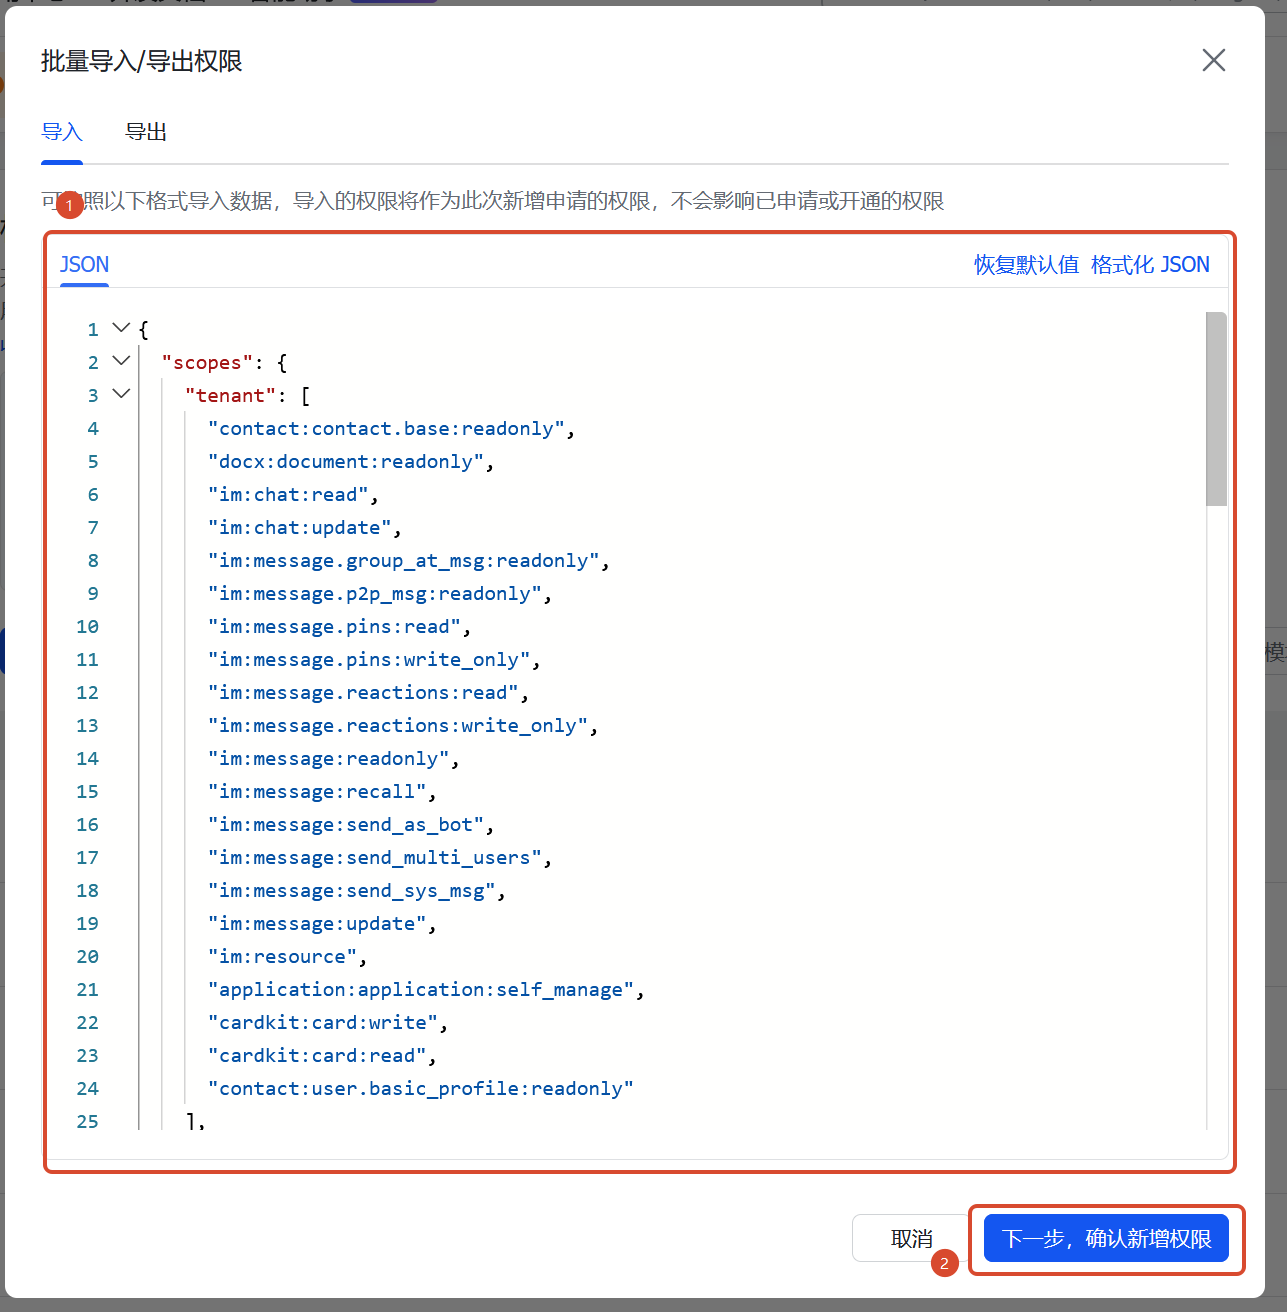Viewport: 1287px width, 1312px height.
Task: Click the "im:resource" entry
Action: [283, 957]
